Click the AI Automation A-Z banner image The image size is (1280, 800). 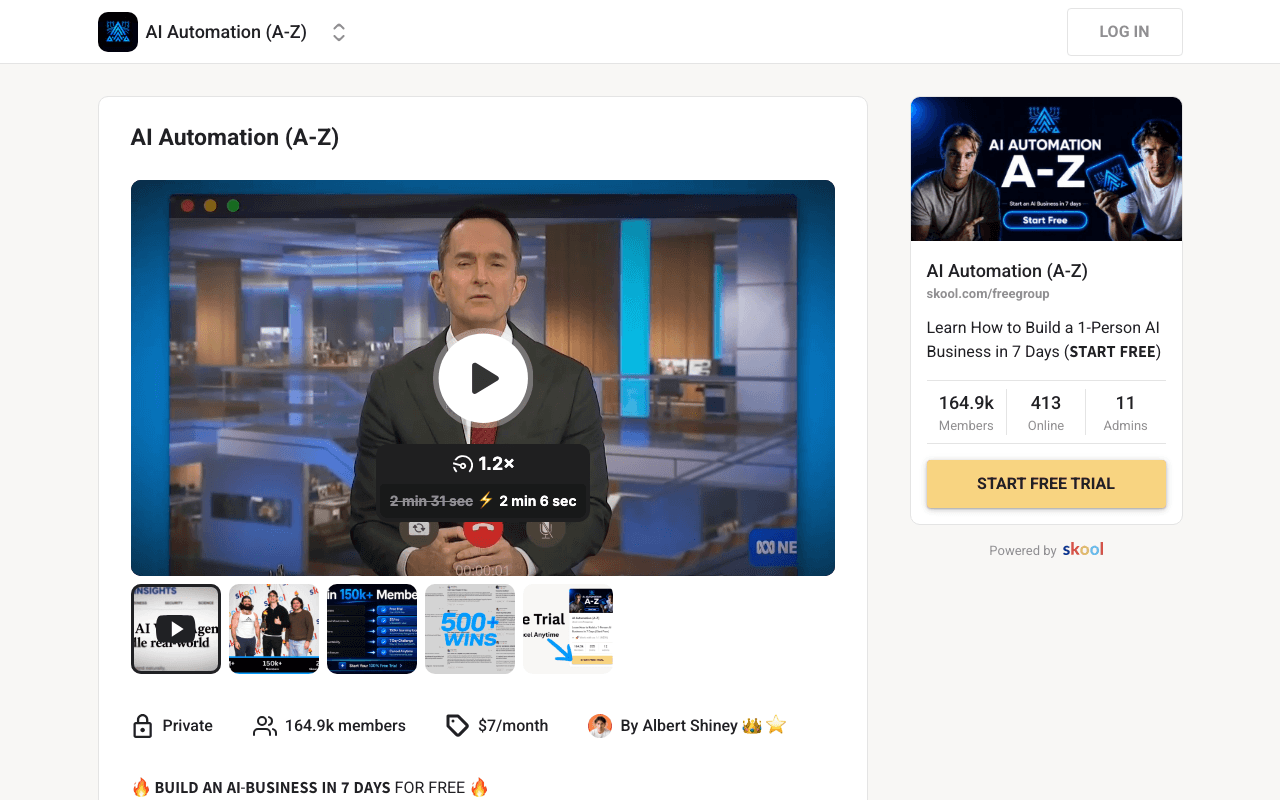[x=1046, y=169]
